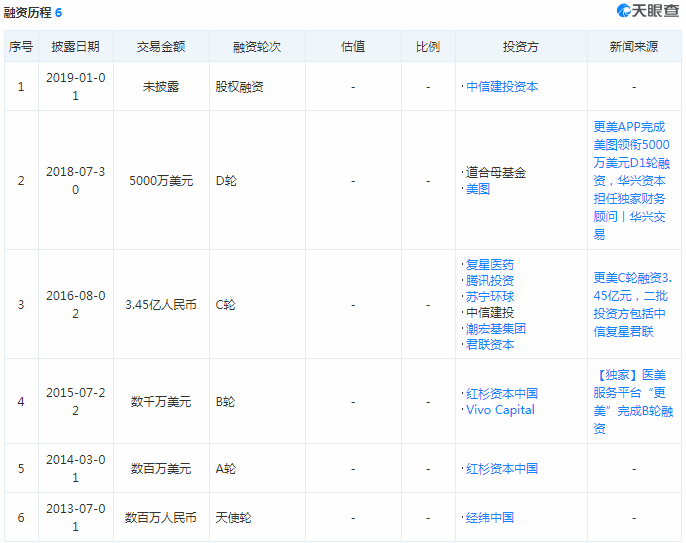Open investor link 苏宁环球
The image size is (686, 543).
click(490, 297)
